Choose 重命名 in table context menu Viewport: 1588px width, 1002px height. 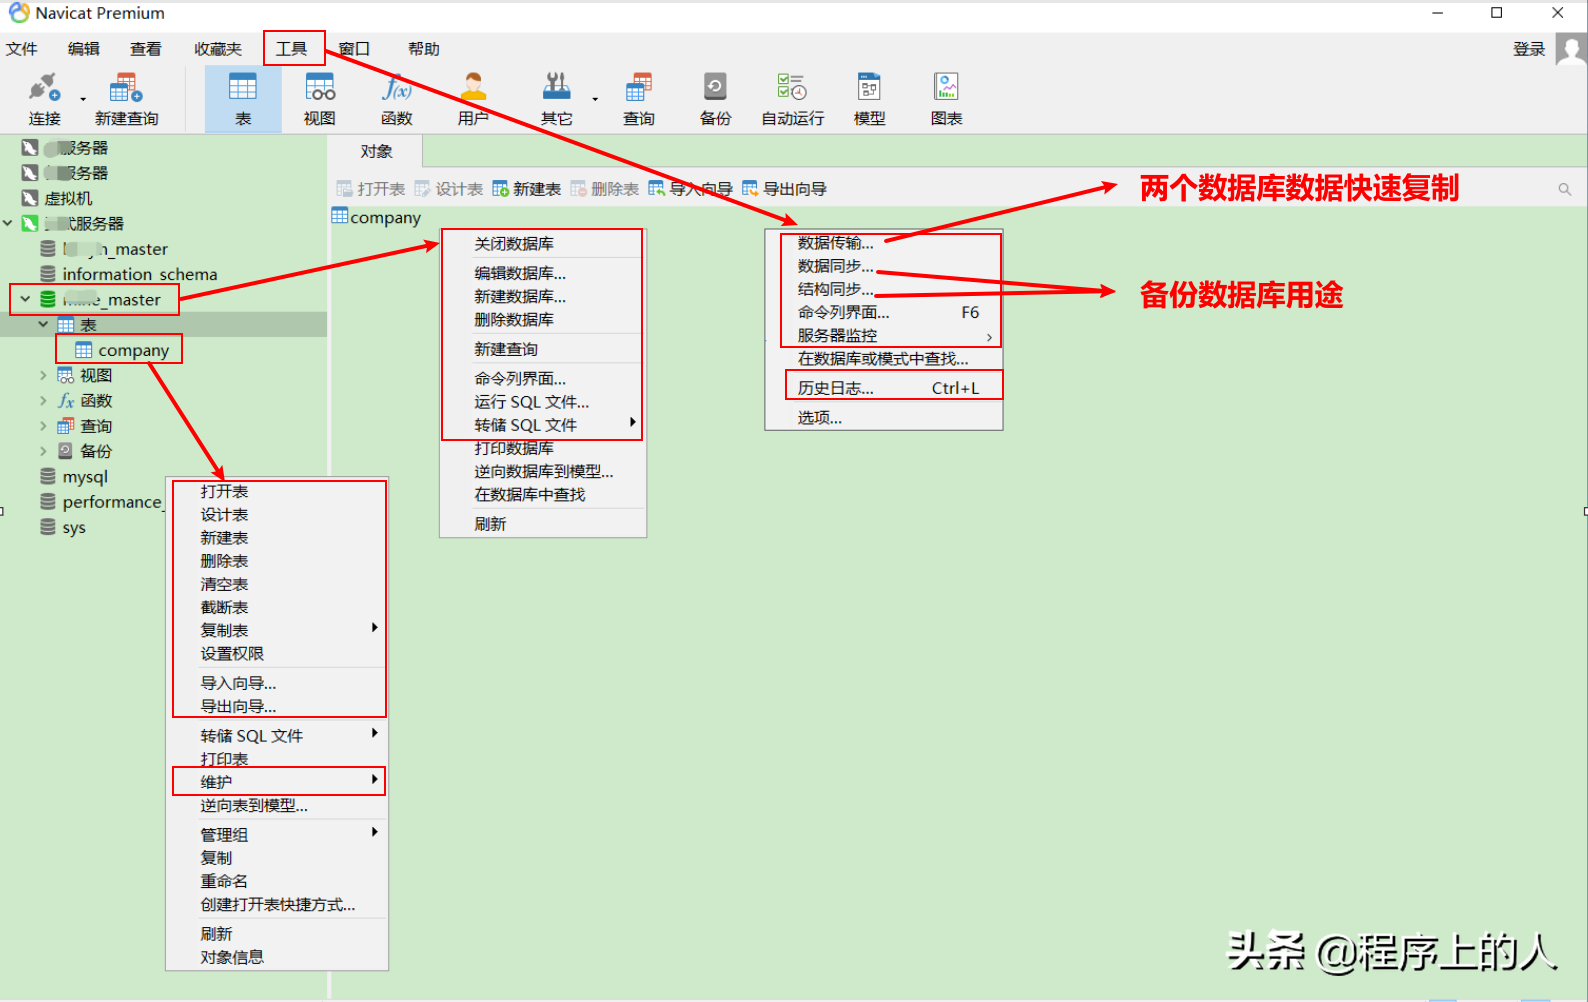[277, 881]
